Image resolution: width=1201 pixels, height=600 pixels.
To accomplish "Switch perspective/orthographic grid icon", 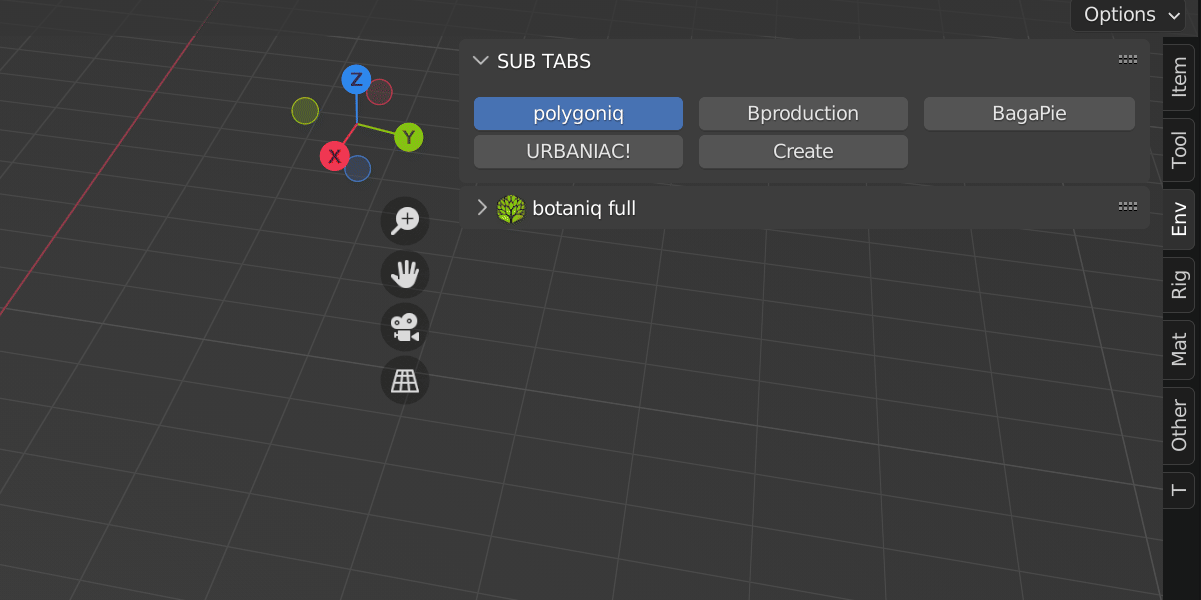I will [405, 380].
